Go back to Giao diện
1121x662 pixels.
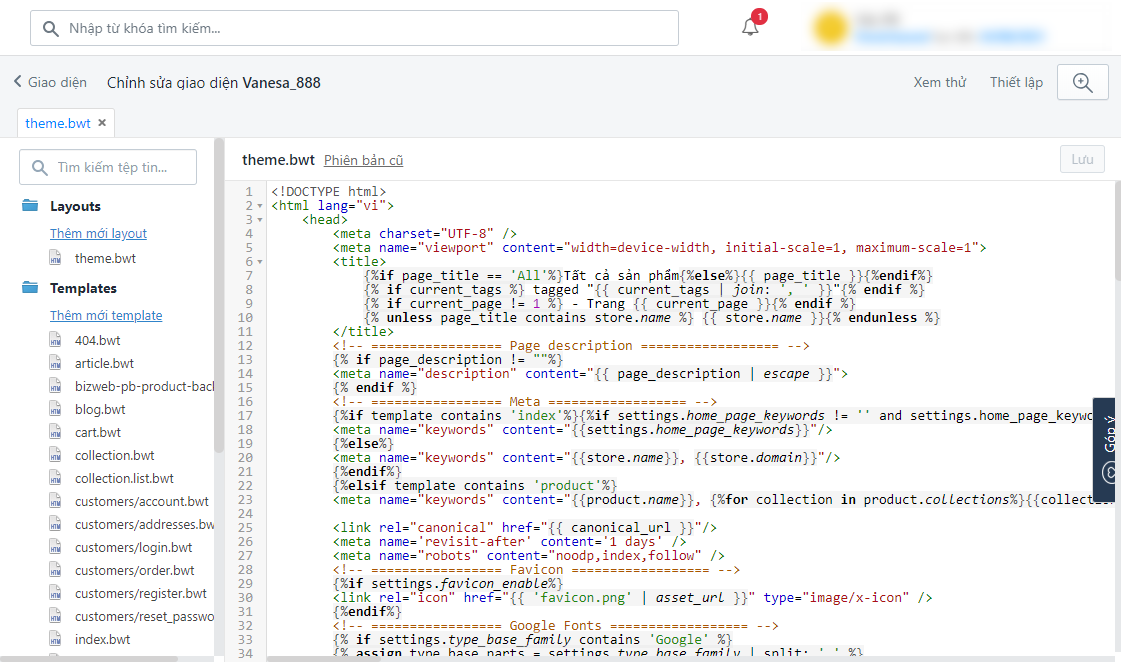(x=50, y=83)
